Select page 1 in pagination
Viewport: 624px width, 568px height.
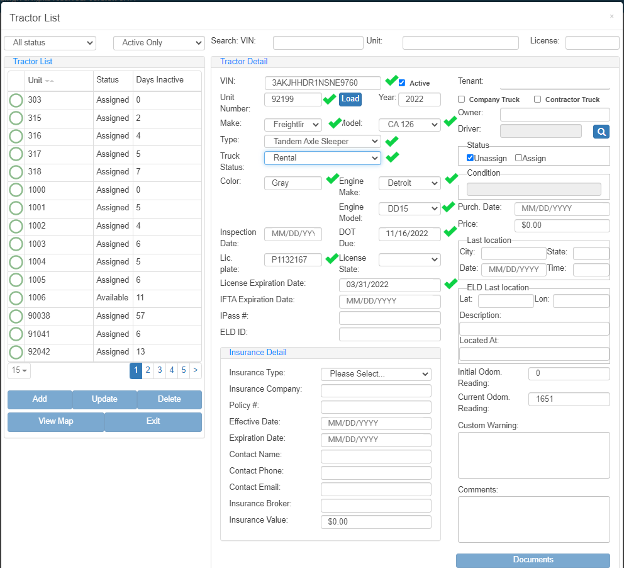(x=136, y=370)
